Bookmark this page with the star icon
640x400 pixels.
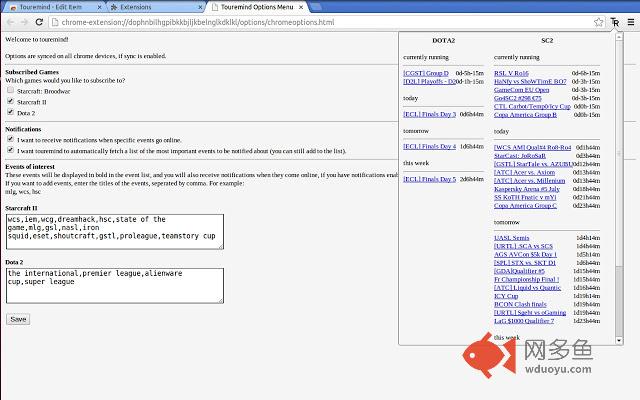pos(598,22)
